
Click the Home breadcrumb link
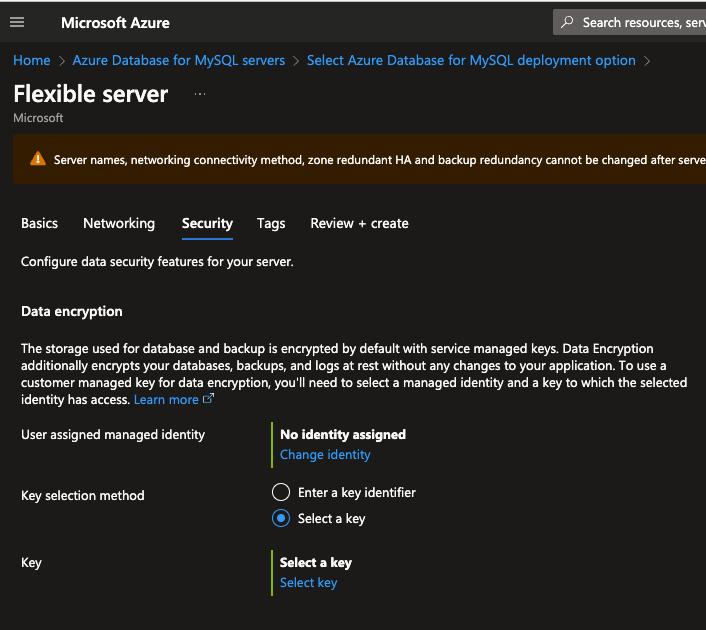(x=32, y=60)
